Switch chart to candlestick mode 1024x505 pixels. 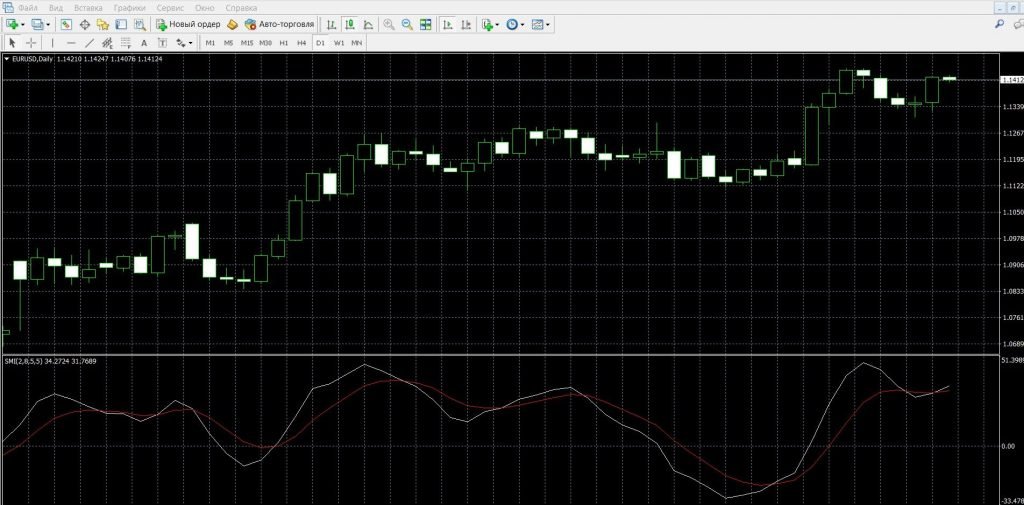350,23
